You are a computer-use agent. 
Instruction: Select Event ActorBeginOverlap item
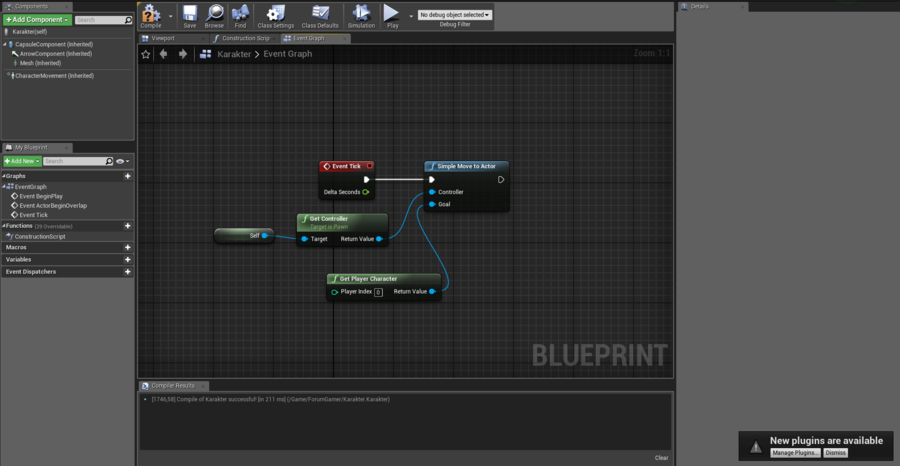click(x=53, y=205)
